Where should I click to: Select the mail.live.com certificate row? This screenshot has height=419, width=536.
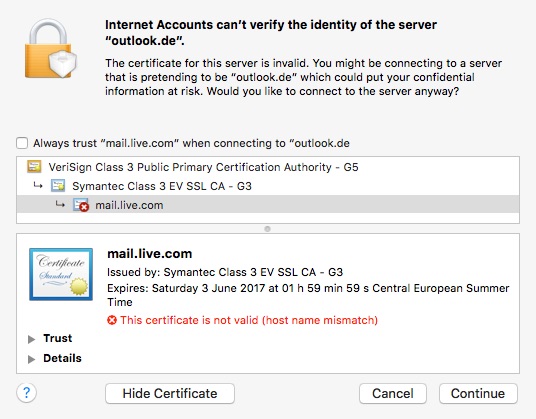point(268,205)
